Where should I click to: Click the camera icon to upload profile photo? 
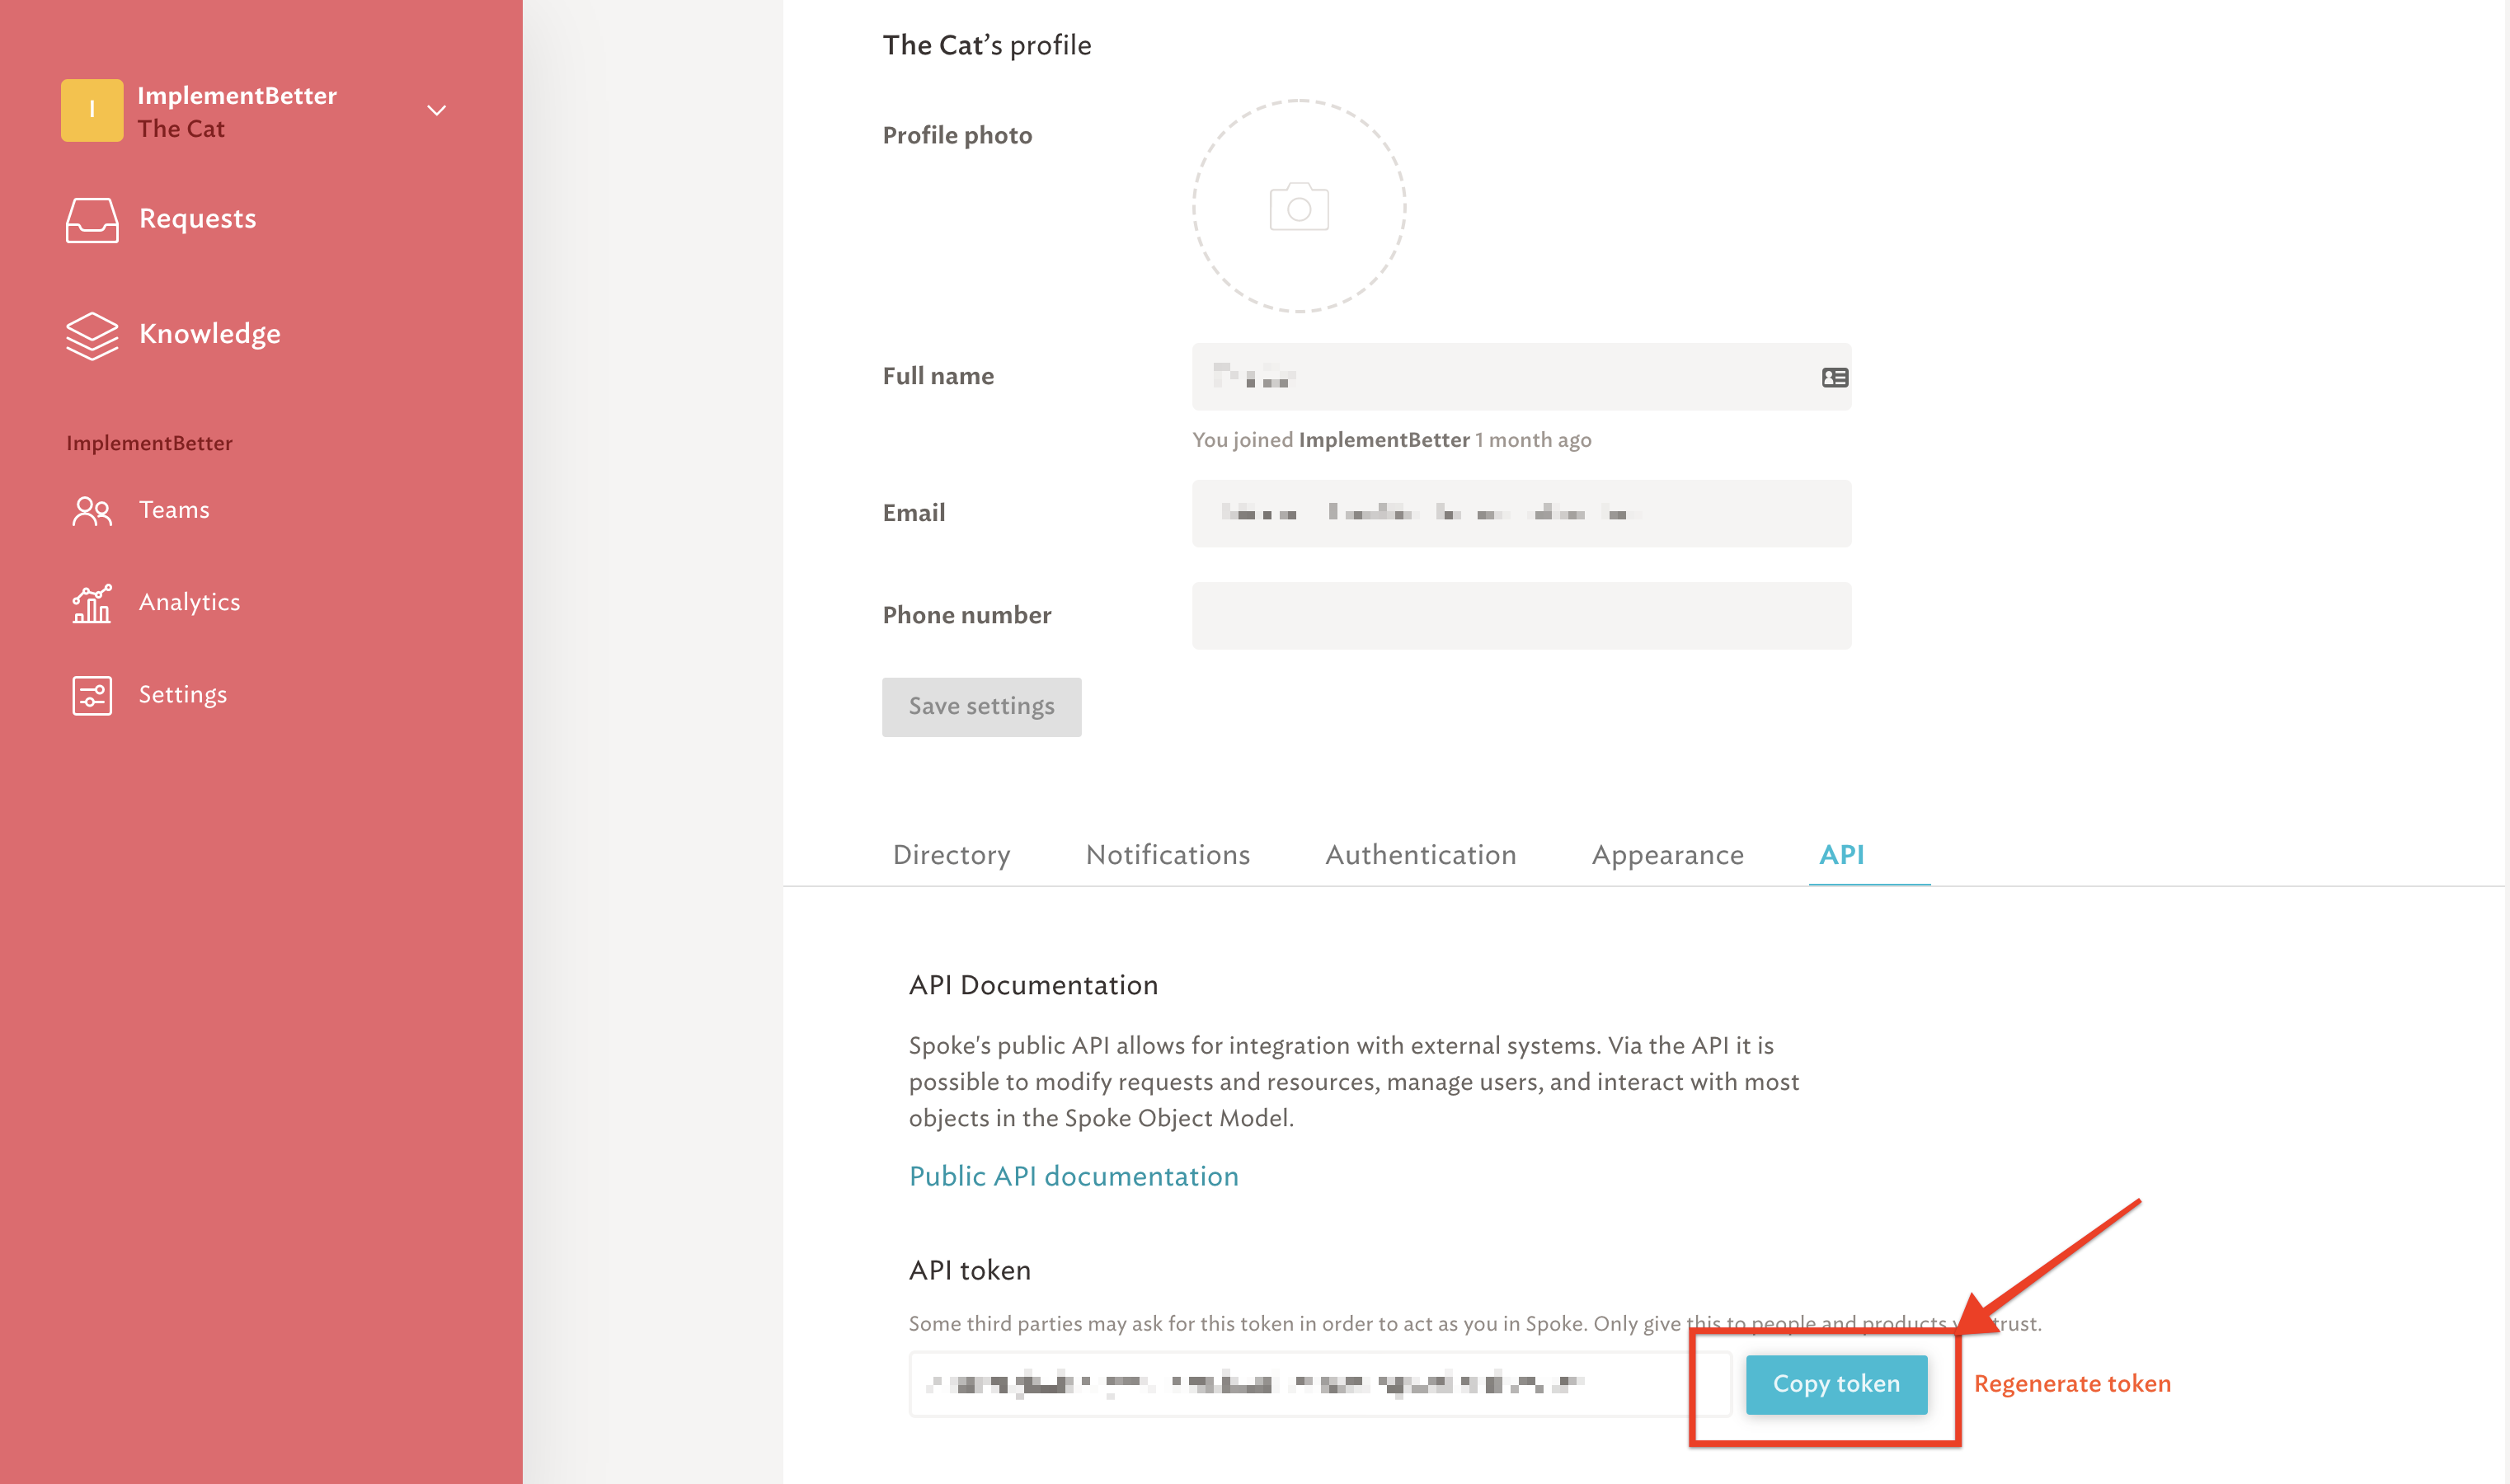point(1299,207)
